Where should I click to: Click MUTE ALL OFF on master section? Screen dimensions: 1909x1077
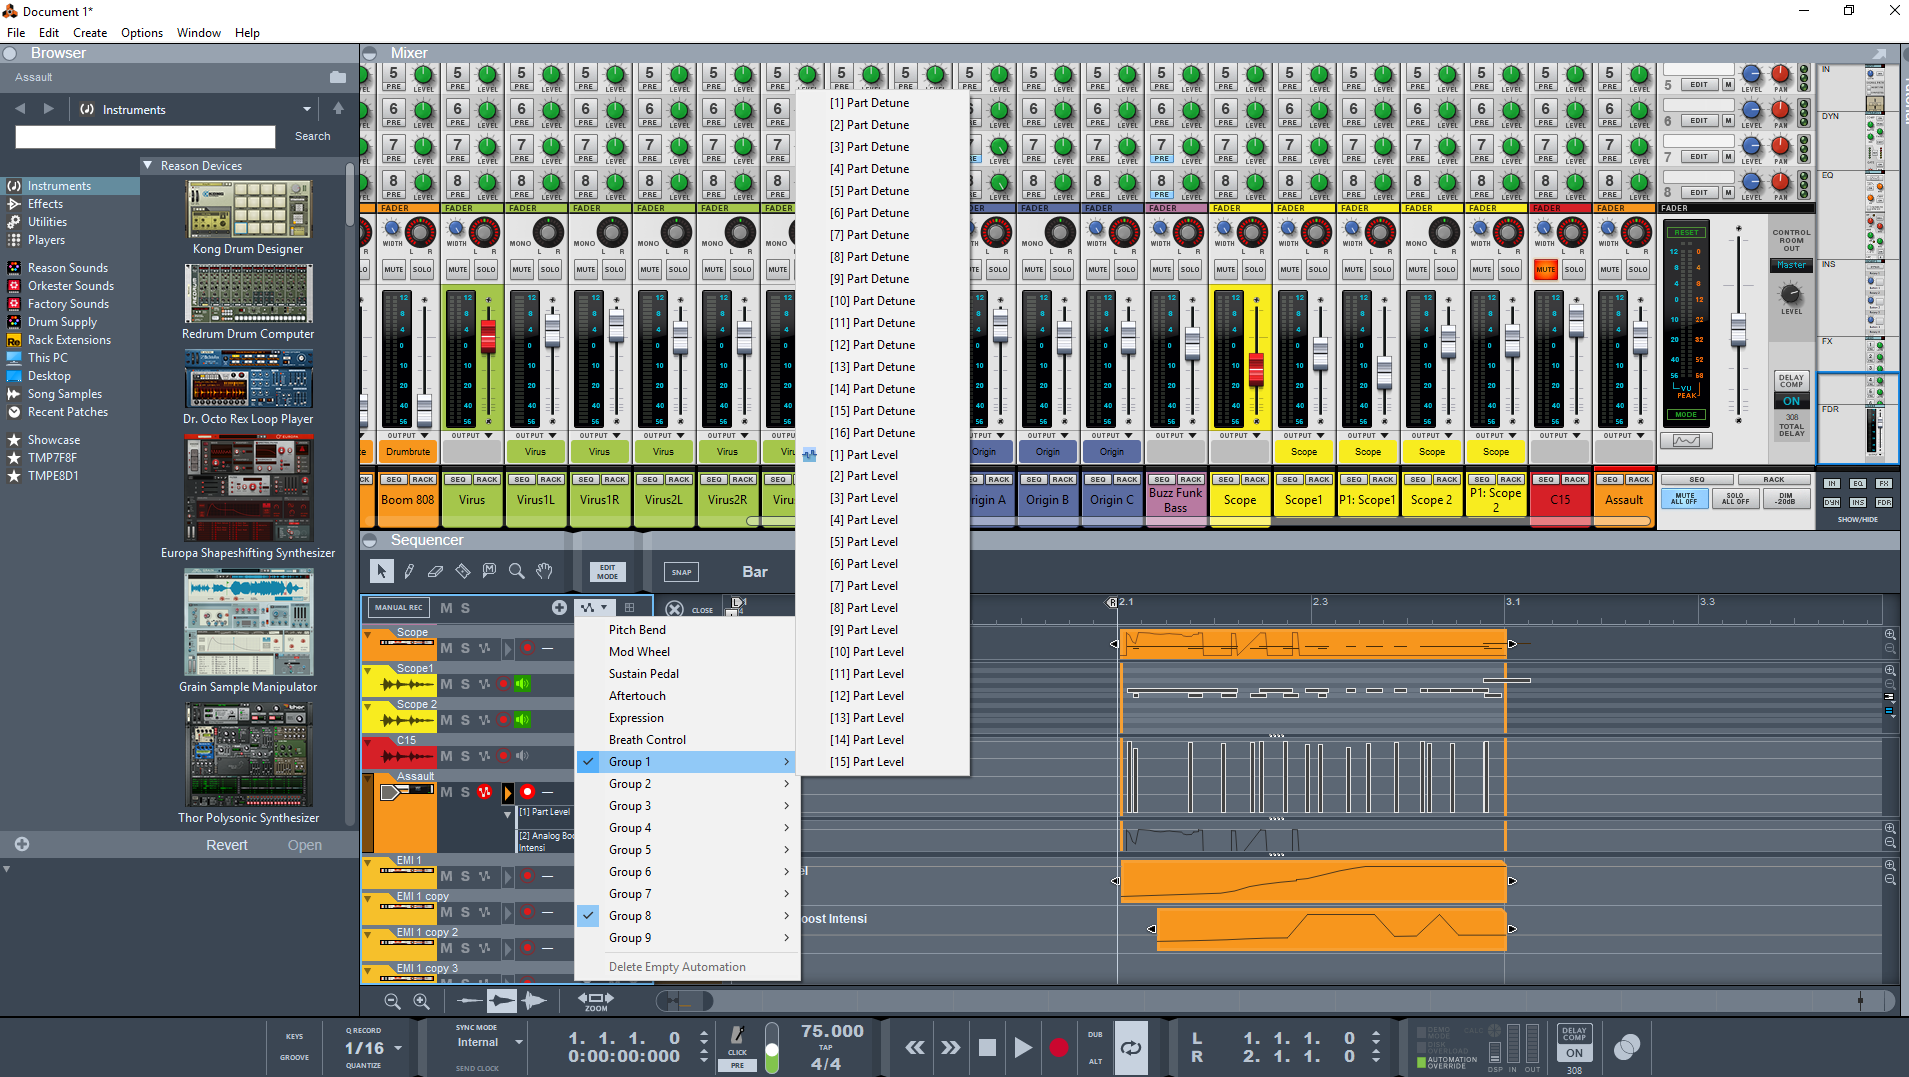pyautogui.click(x=1685, y=498)
